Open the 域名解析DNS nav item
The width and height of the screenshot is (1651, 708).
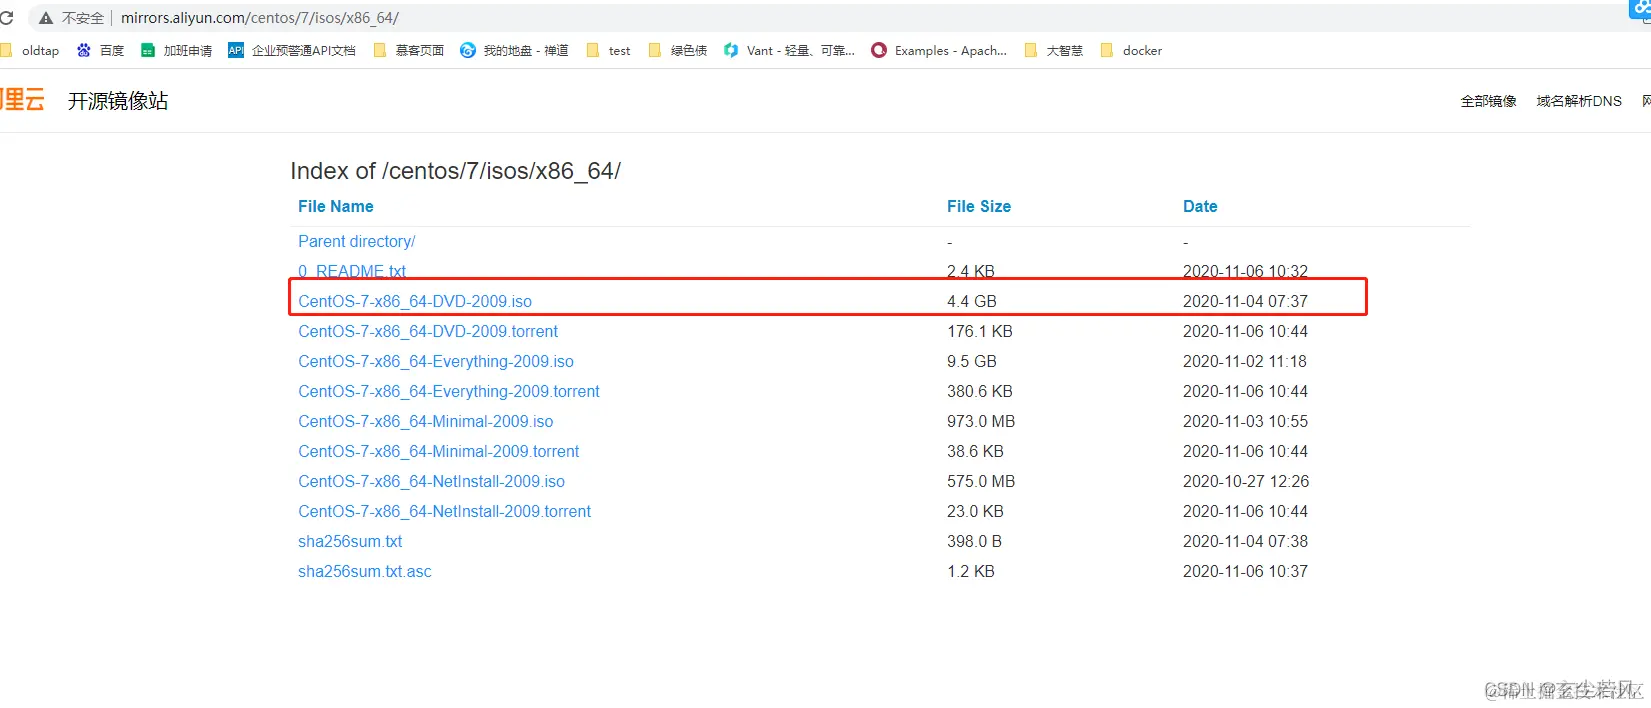(1579, 101)
